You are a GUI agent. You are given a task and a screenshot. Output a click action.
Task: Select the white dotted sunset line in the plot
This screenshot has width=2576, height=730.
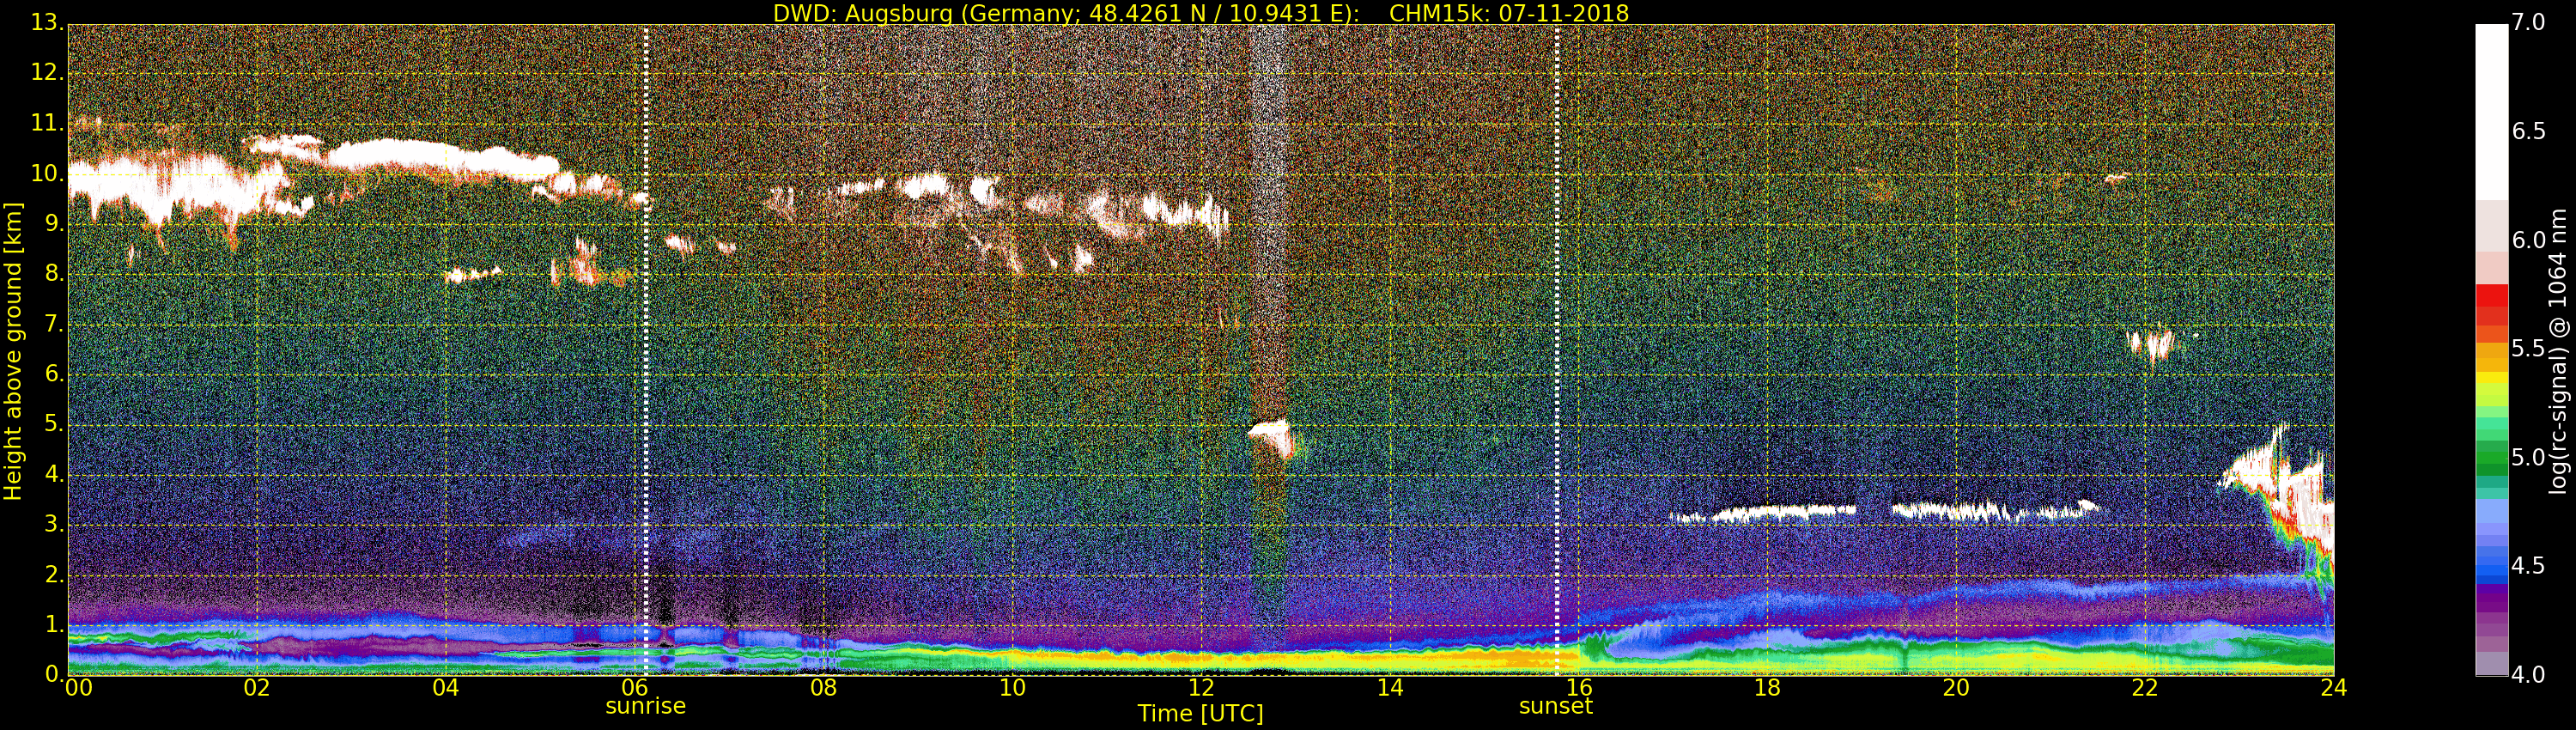(1557, 350)
